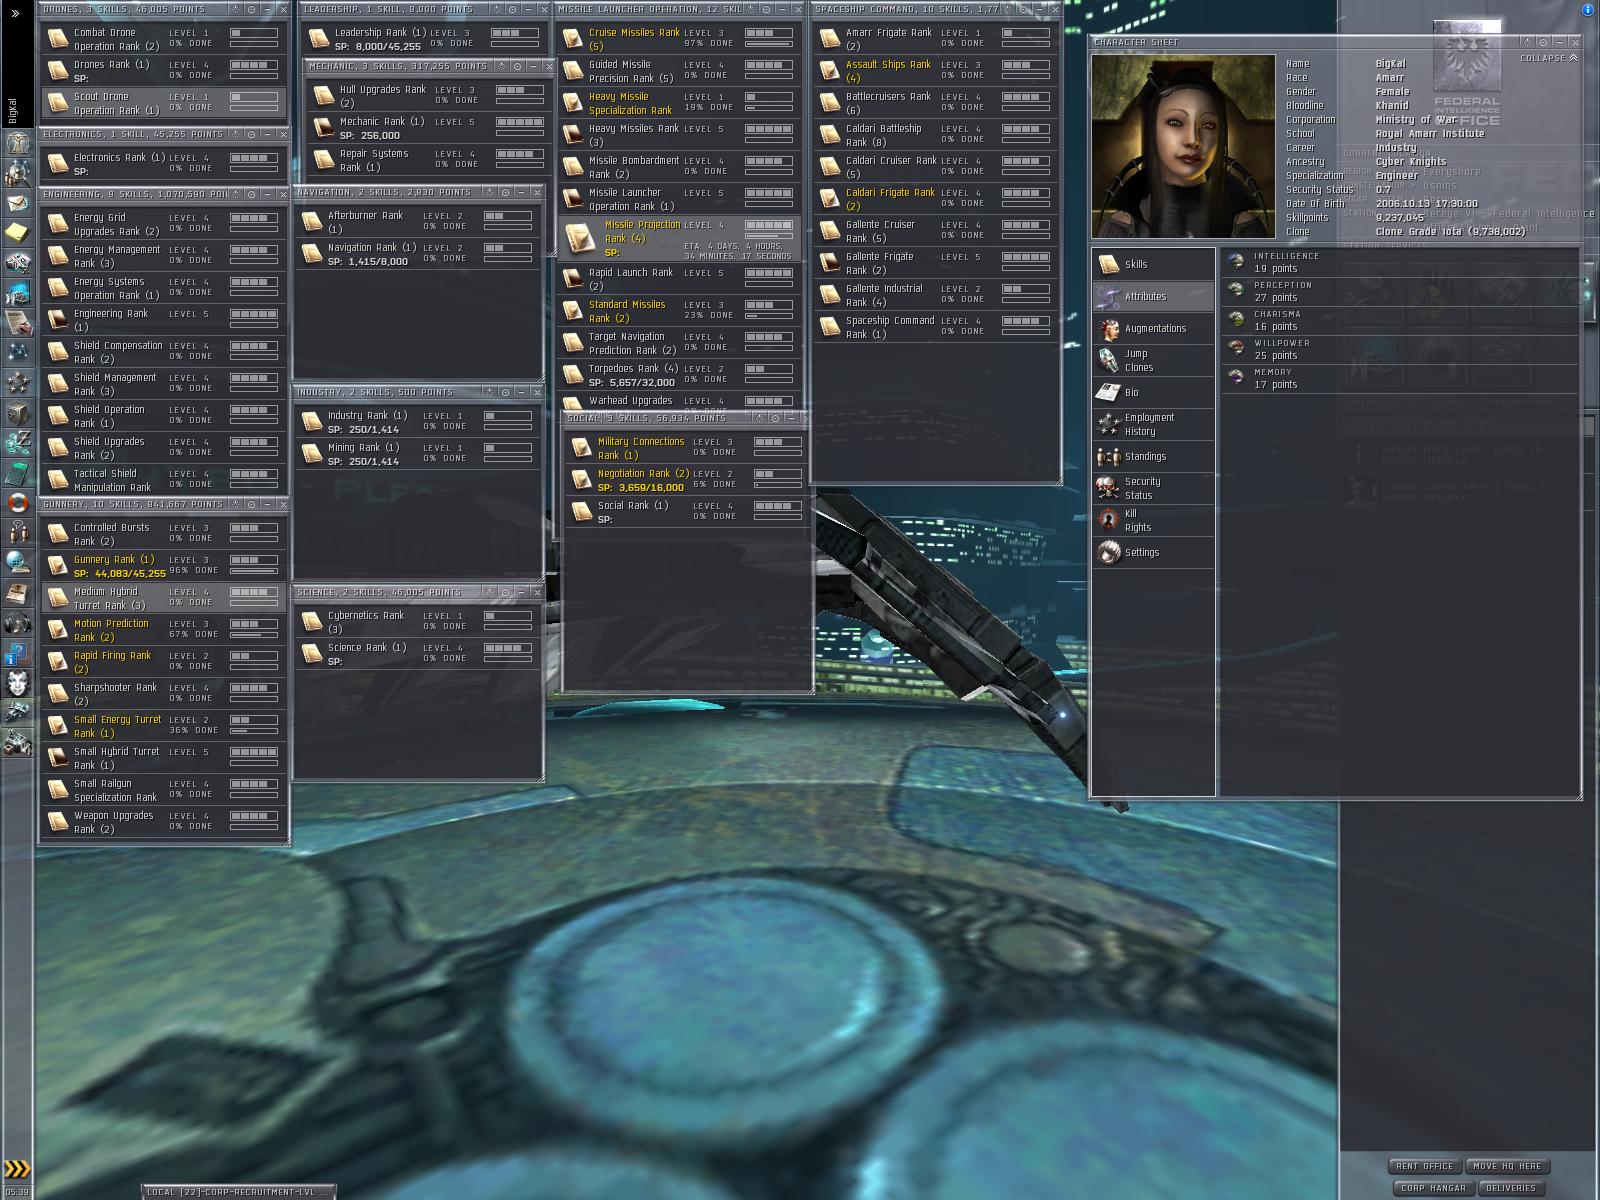This screenshot has height=1200, width=1600.
Task: Select the Perception 27 points row
Action: pyautogui.click(x=1400, y=291)
